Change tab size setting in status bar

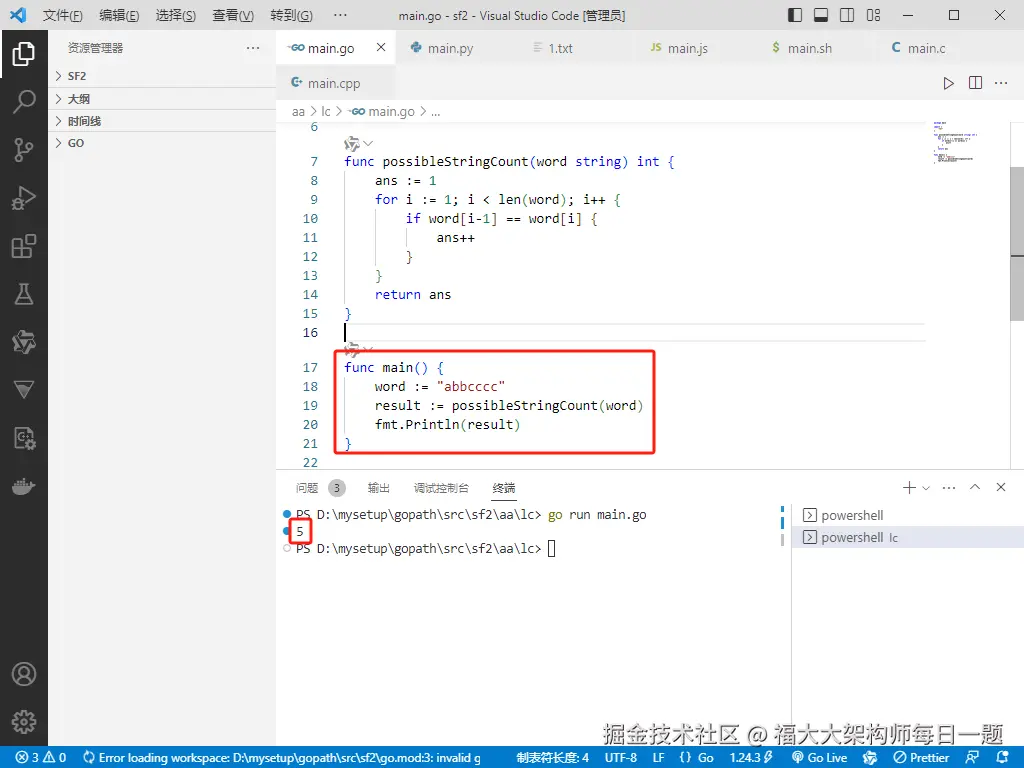552,758
